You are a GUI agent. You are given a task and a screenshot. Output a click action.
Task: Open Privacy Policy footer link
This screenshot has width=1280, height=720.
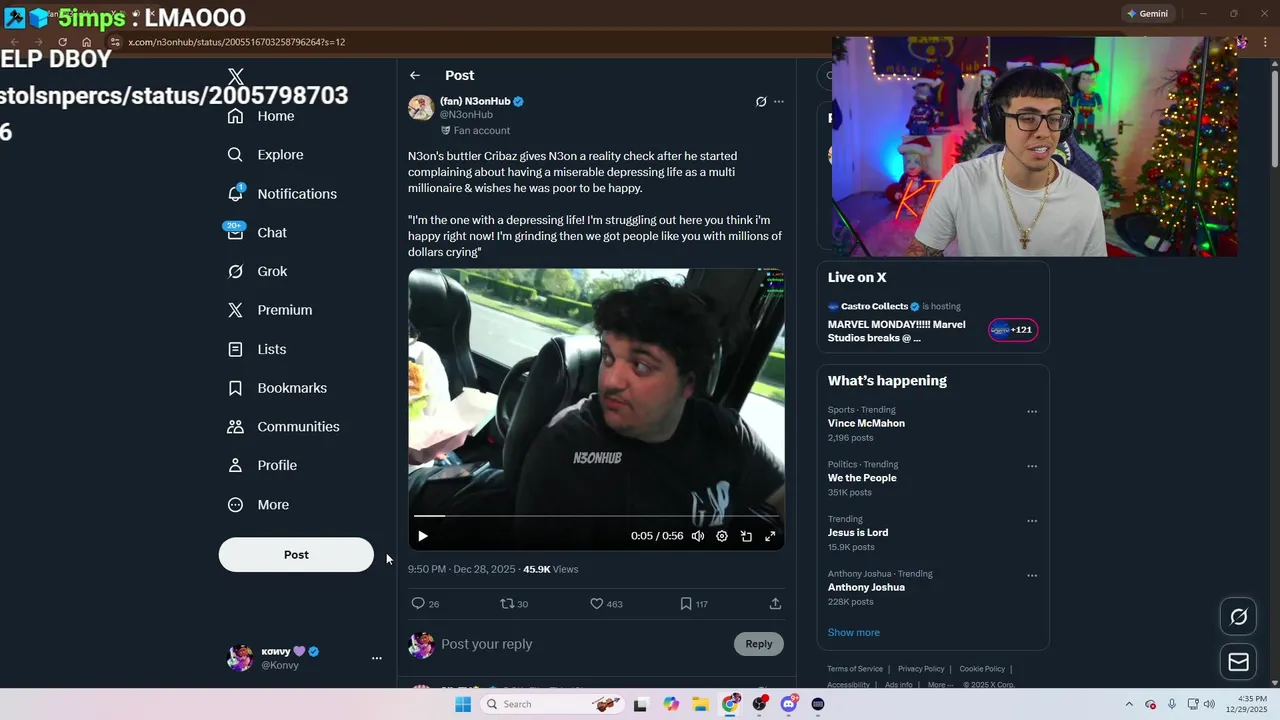921,669
